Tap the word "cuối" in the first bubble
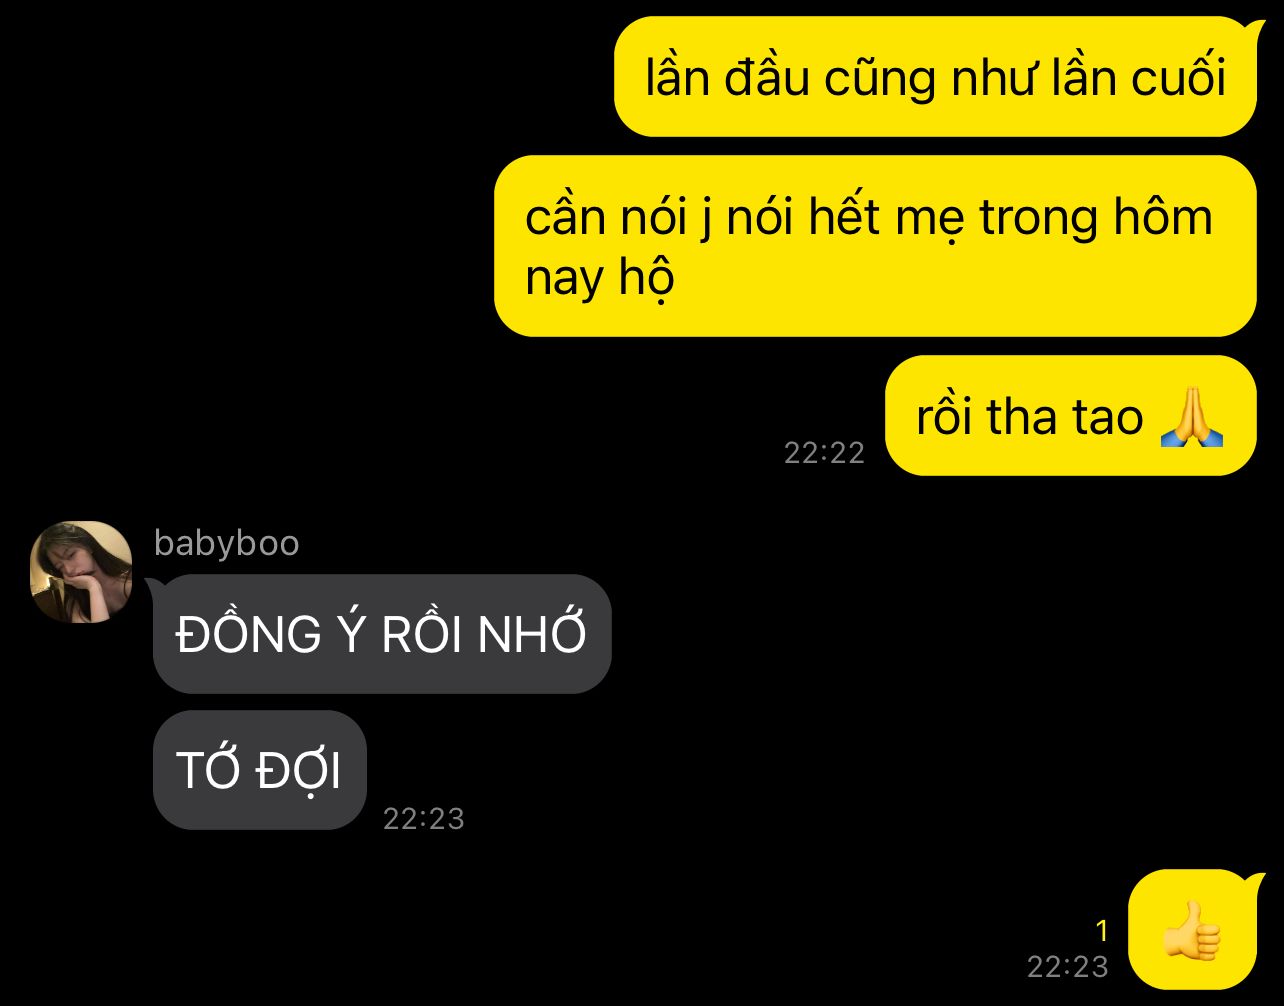 coord(1178,77)
